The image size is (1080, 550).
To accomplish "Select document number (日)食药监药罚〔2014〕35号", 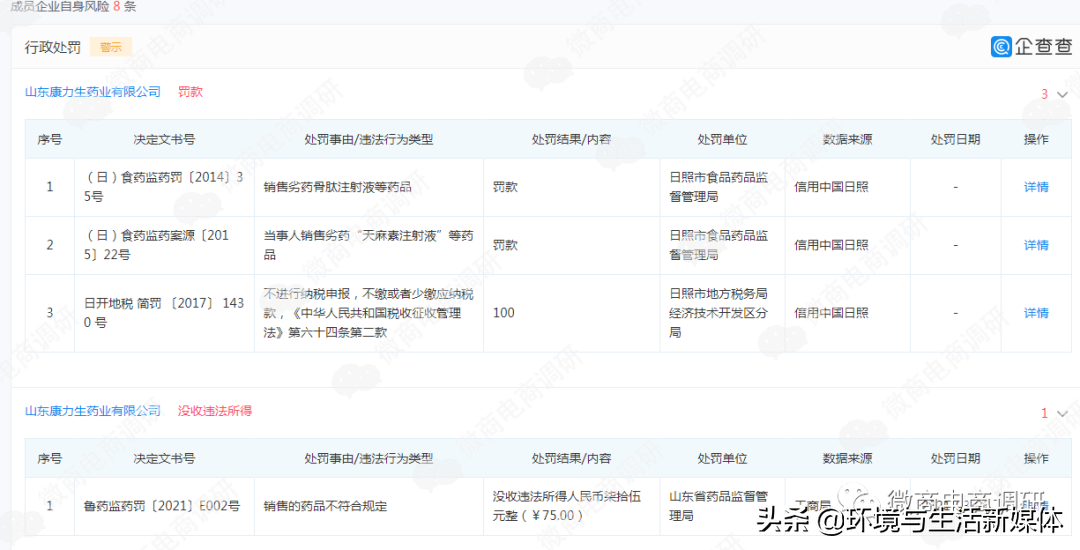I will 165,187.
